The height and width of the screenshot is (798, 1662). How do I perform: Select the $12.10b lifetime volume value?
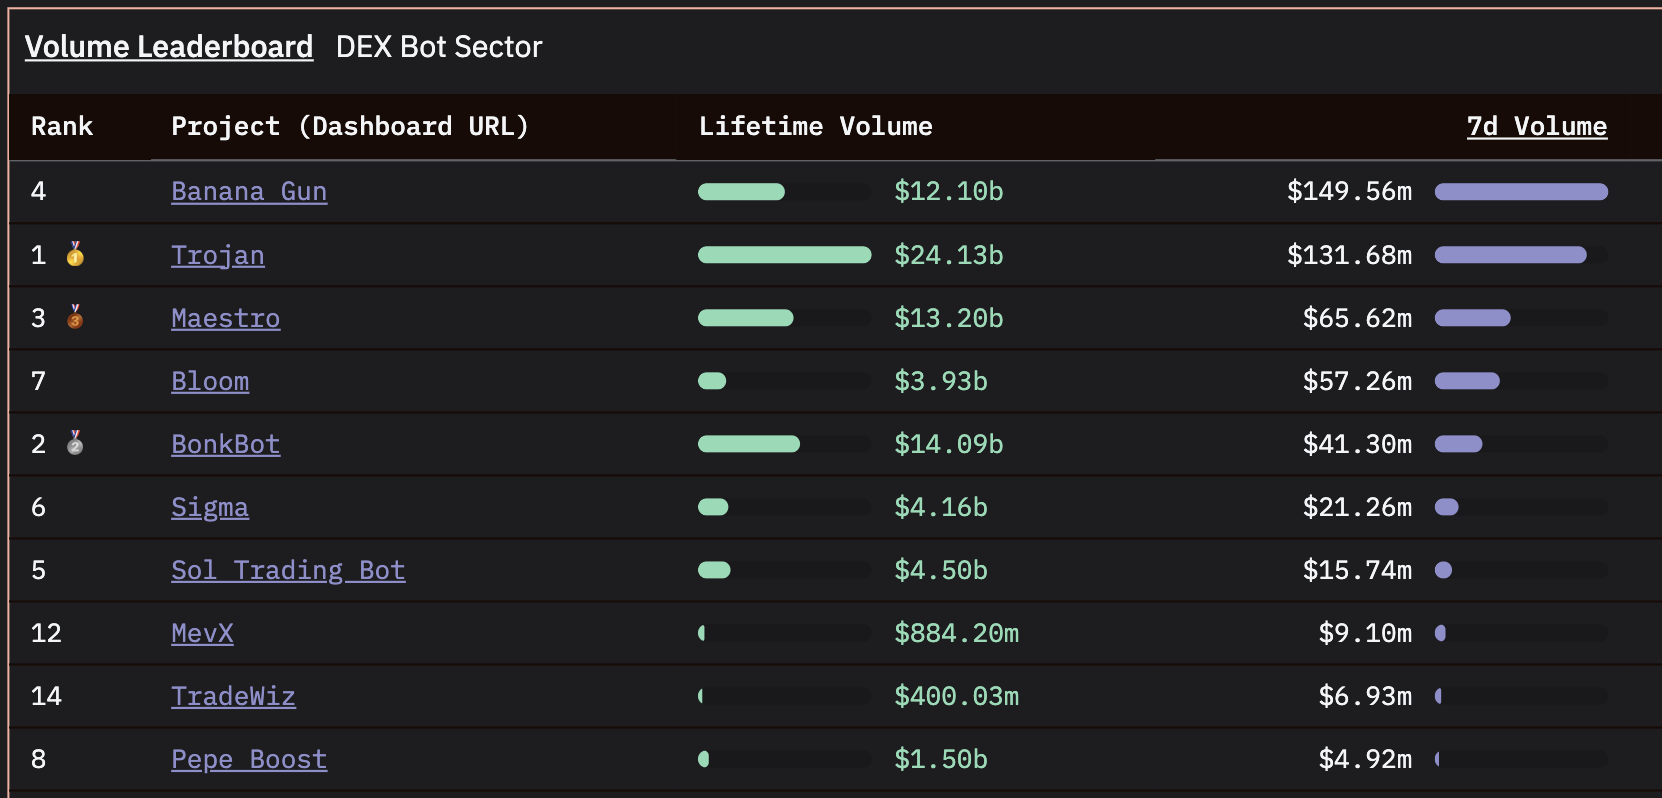click(x=949, y=191)
